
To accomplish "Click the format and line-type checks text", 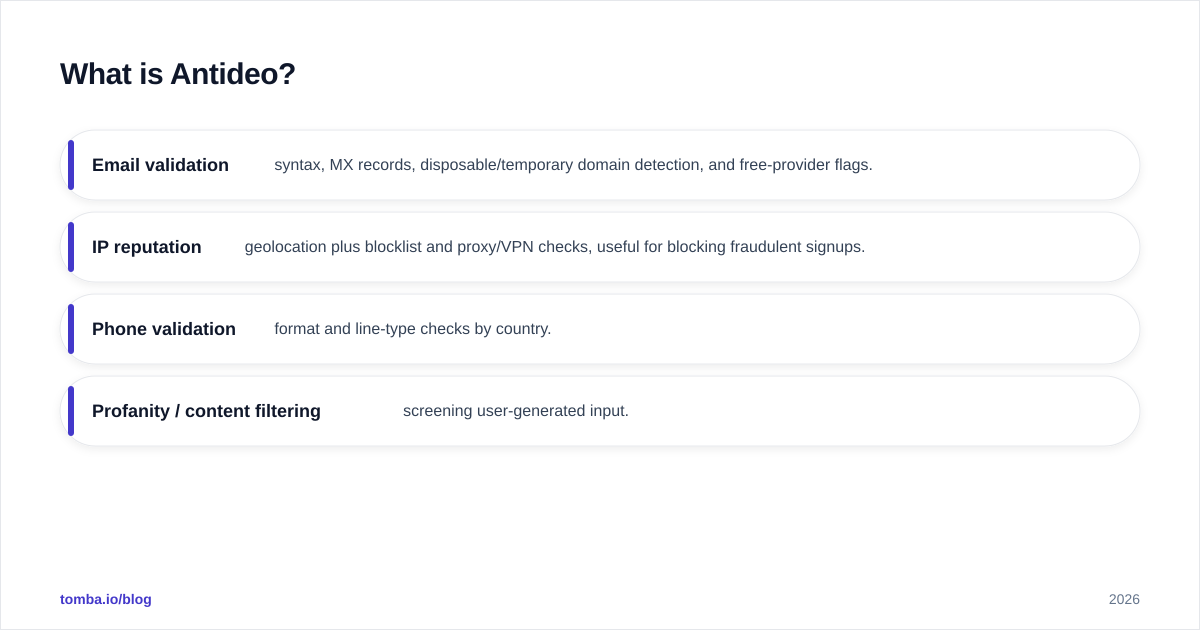I will pos(413,329).
